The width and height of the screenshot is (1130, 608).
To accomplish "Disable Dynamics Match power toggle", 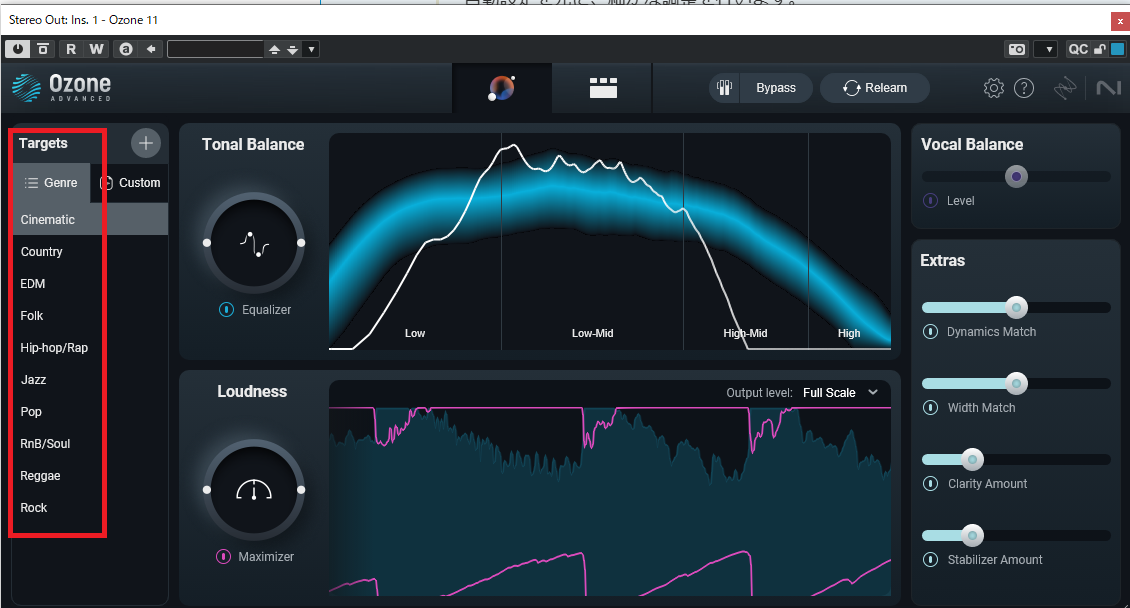I will pyautogui.click(x=930, y=332).
